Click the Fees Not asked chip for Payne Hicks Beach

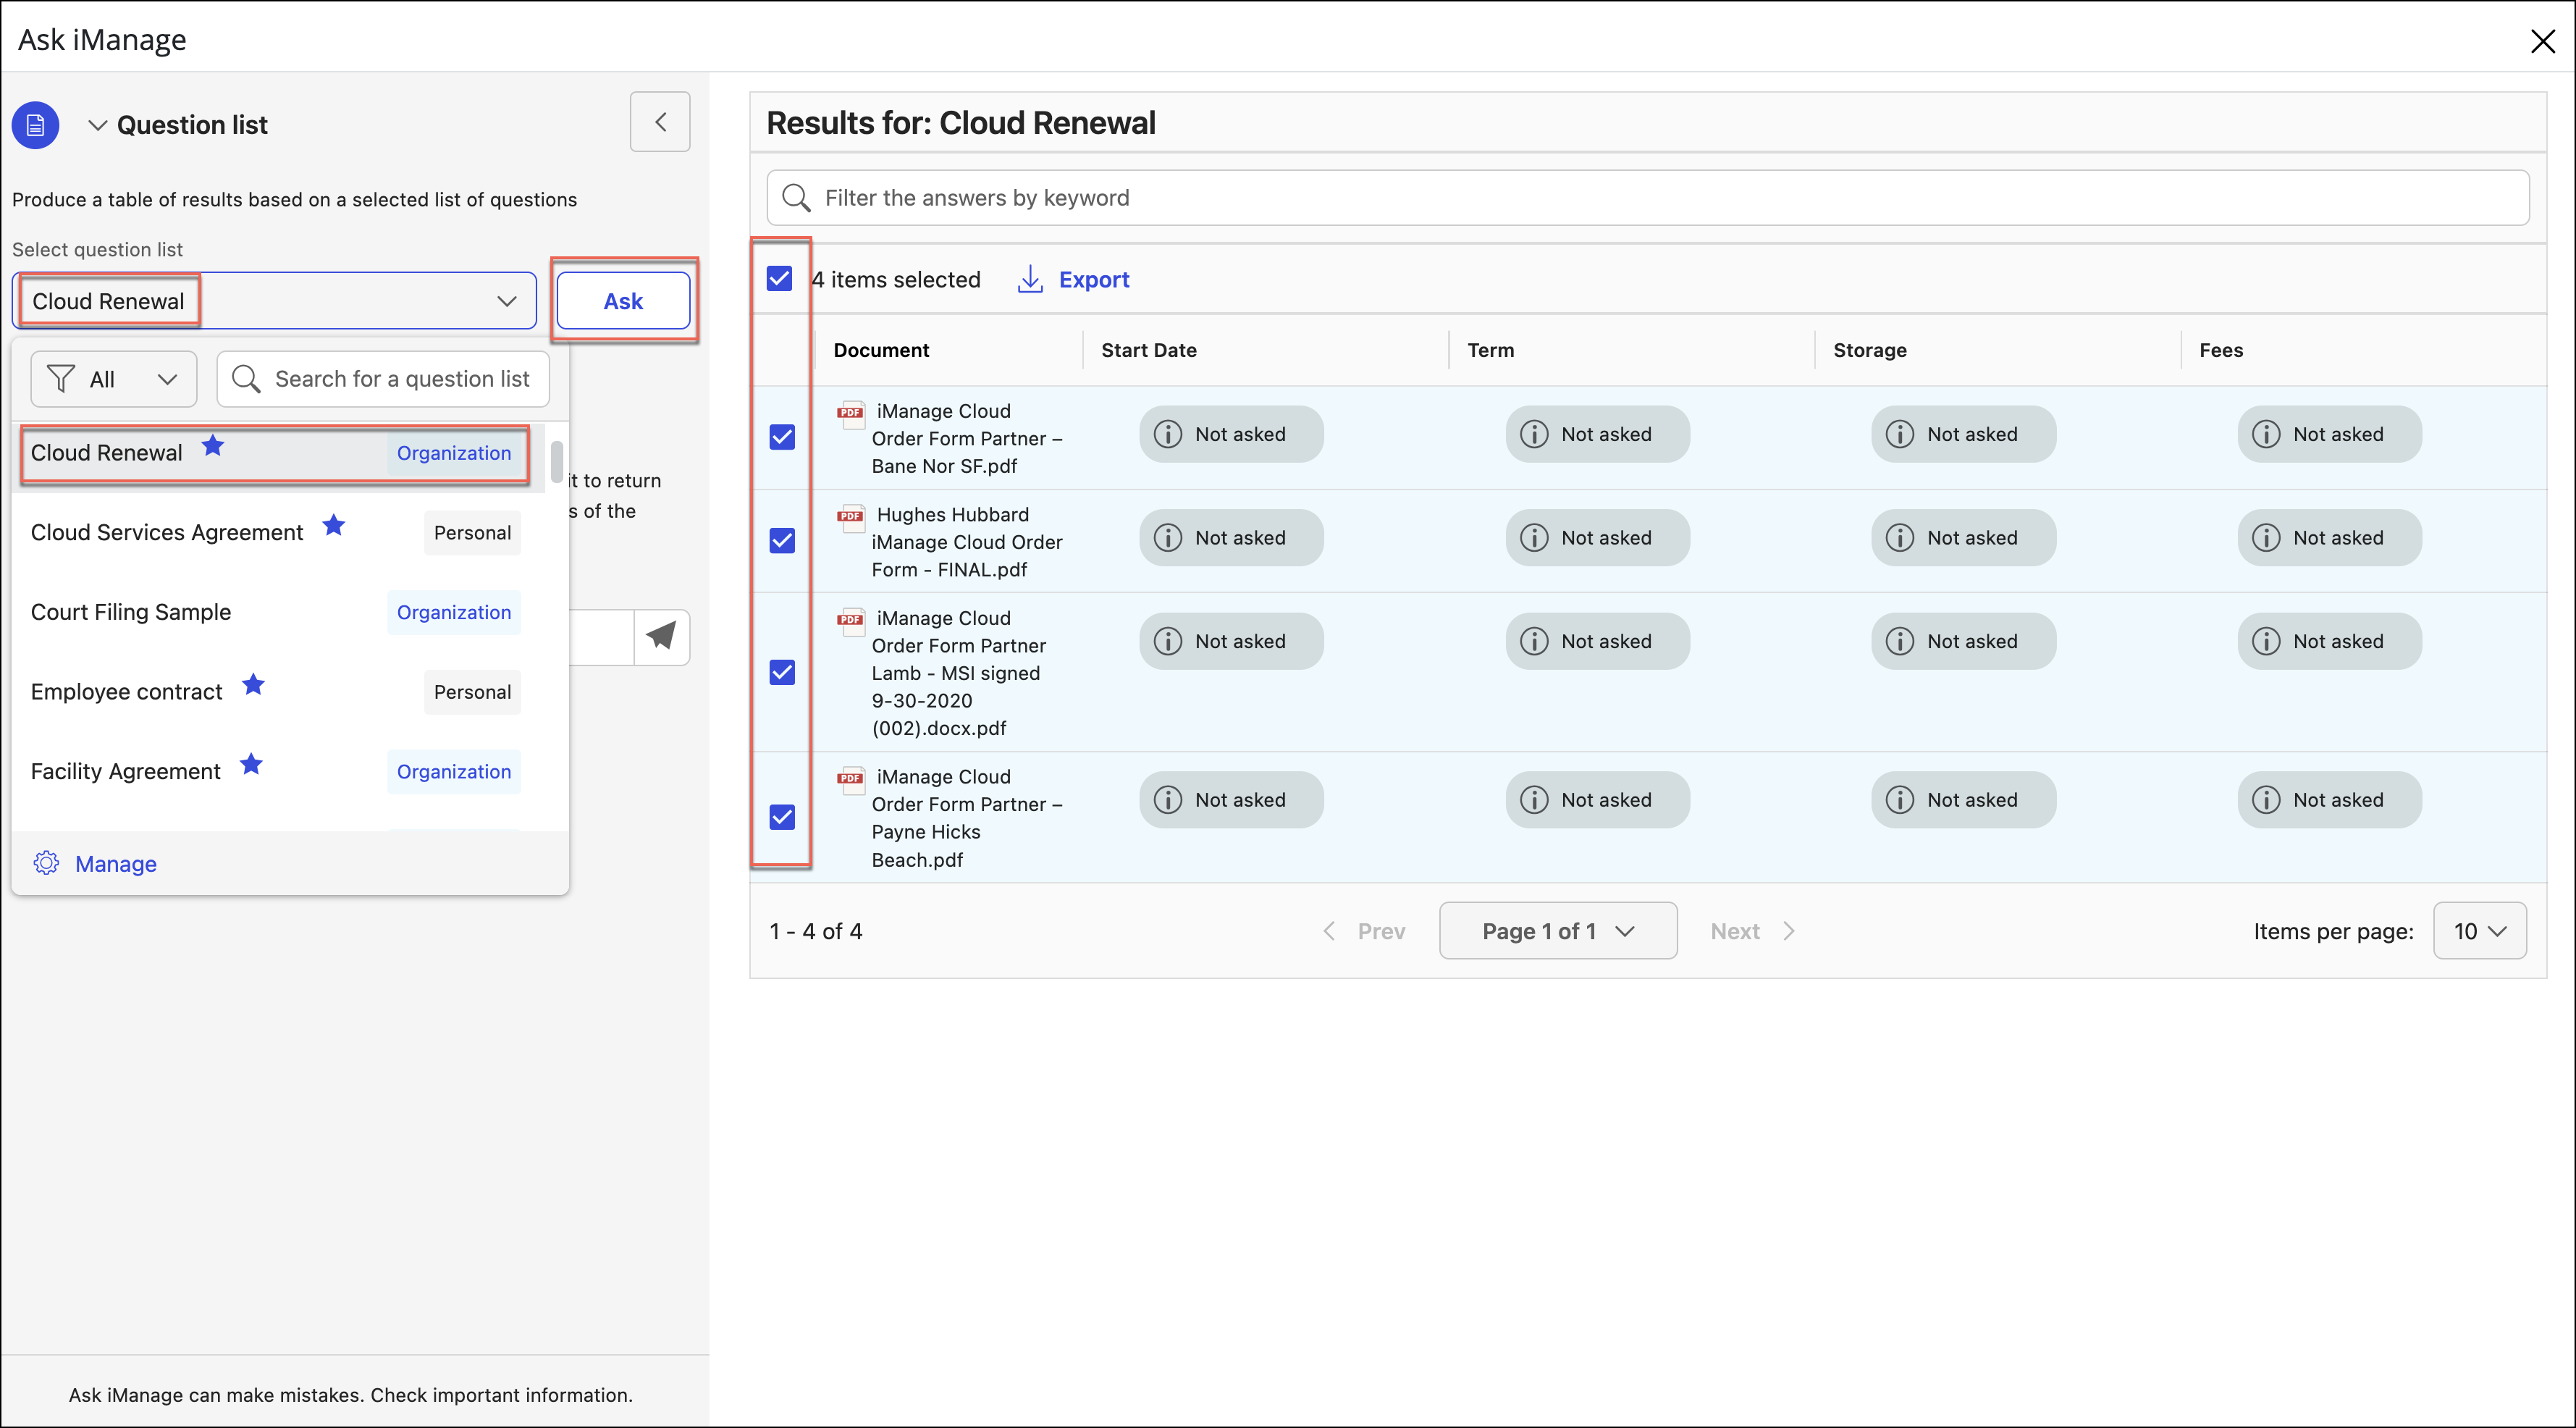click(2329, 800)
